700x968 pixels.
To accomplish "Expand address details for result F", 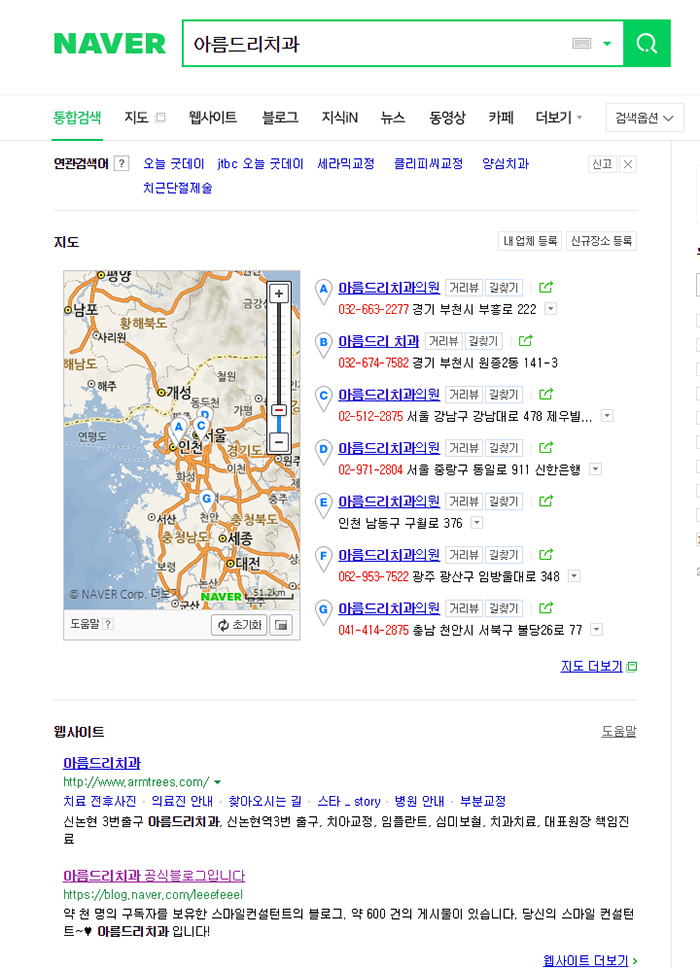I will click(574, 576).
